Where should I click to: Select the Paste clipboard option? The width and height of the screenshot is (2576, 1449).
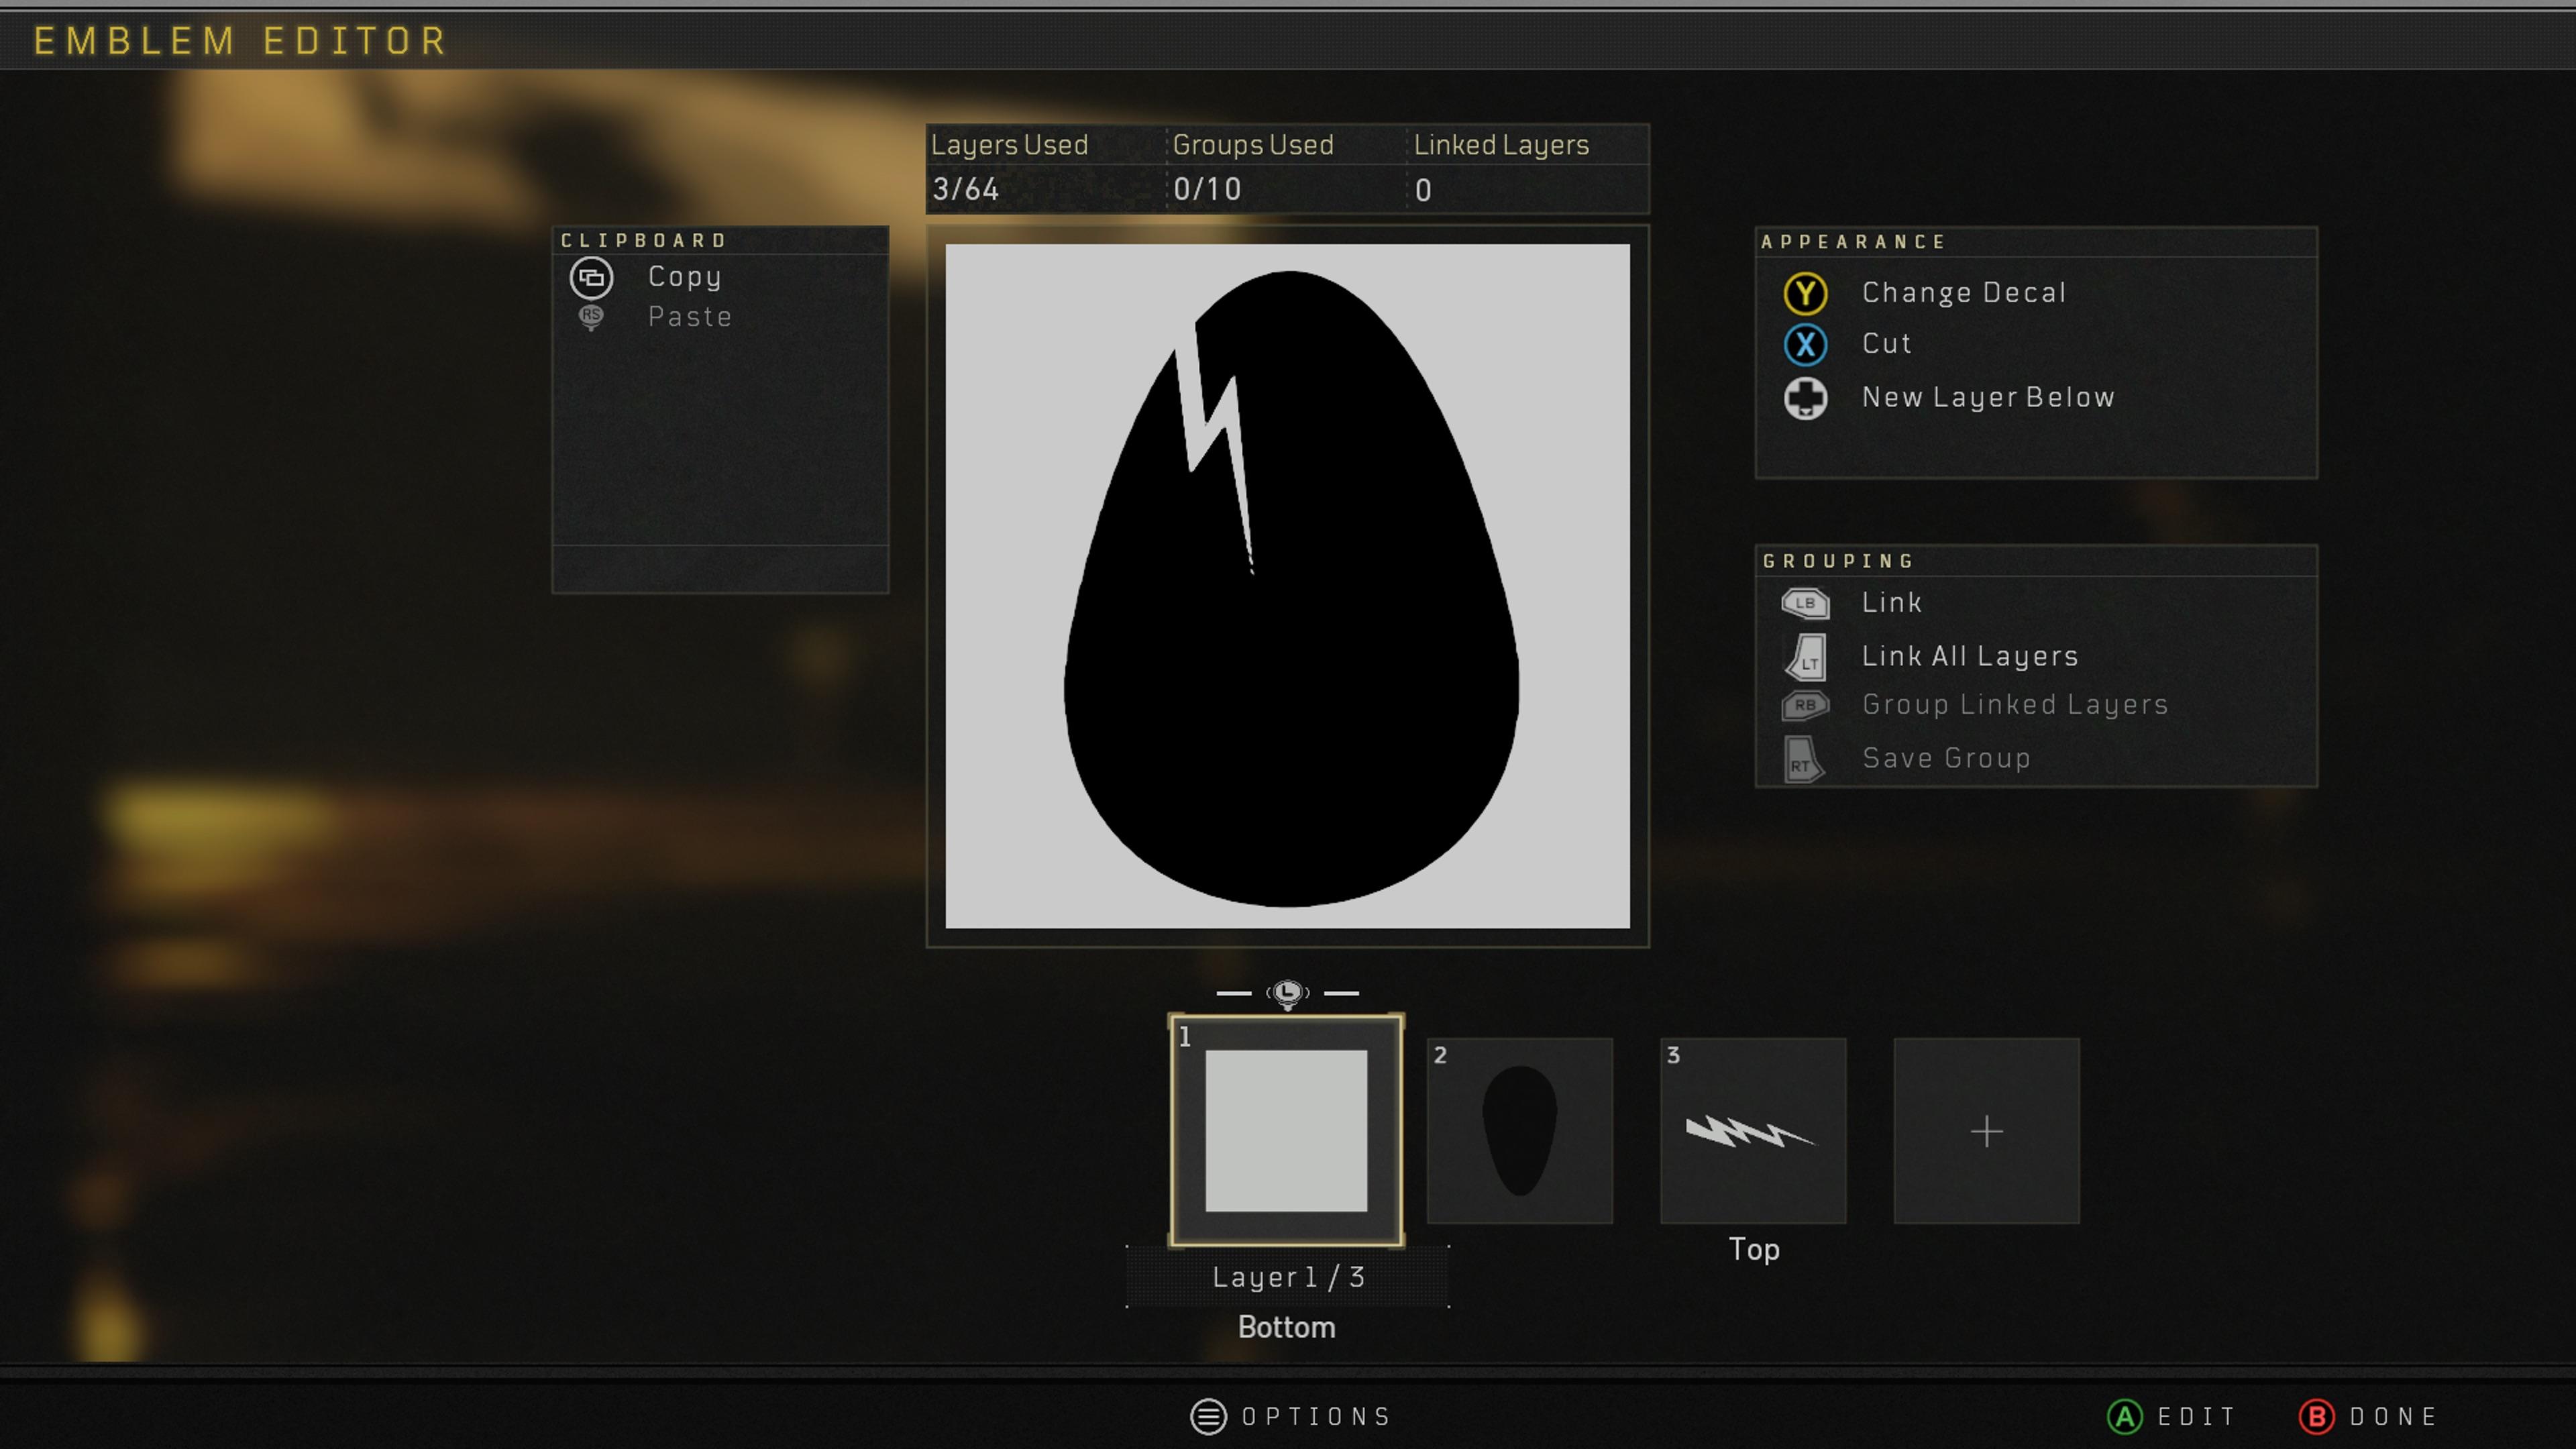[689, 317]
